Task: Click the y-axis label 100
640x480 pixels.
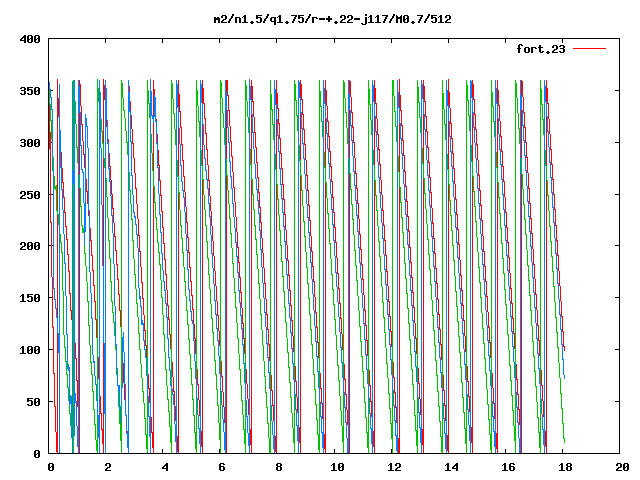Action: pyautogui.click(x=30, y=350)
